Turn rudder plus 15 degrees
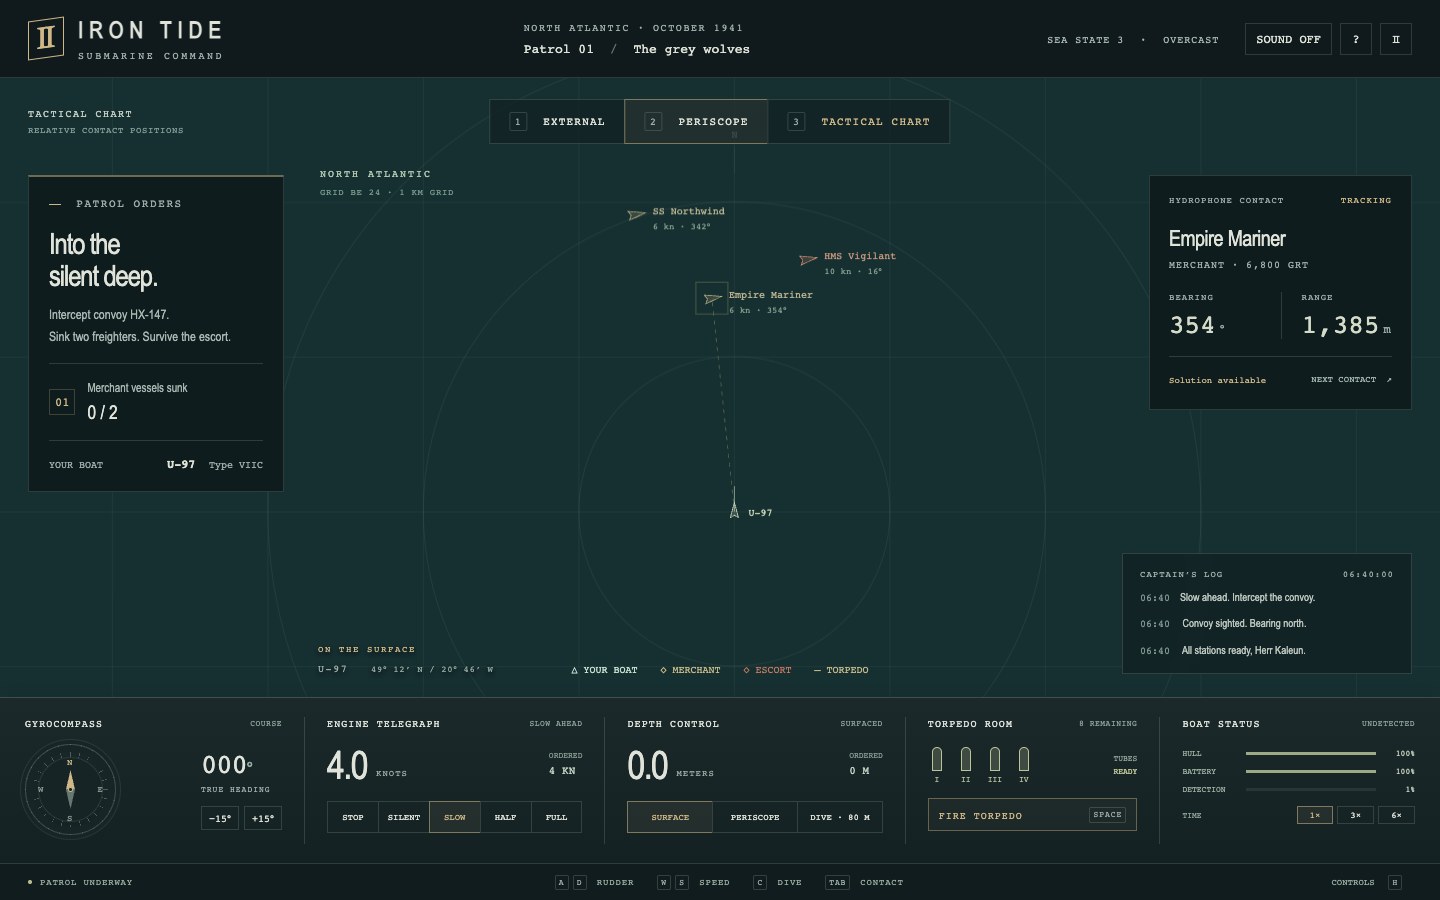This screenshot has height=900, width=1440. [263, 818]
